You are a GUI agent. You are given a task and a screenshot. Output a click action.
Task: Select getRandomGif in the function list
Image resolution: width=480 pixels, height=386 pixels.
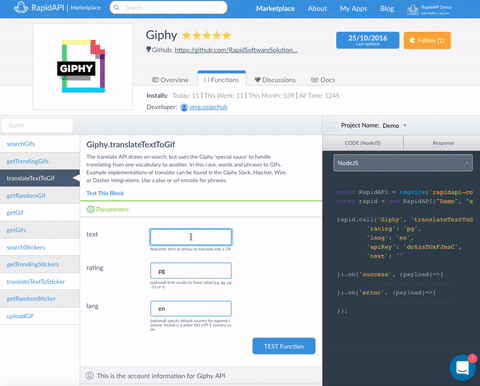[x=40, y=196]
